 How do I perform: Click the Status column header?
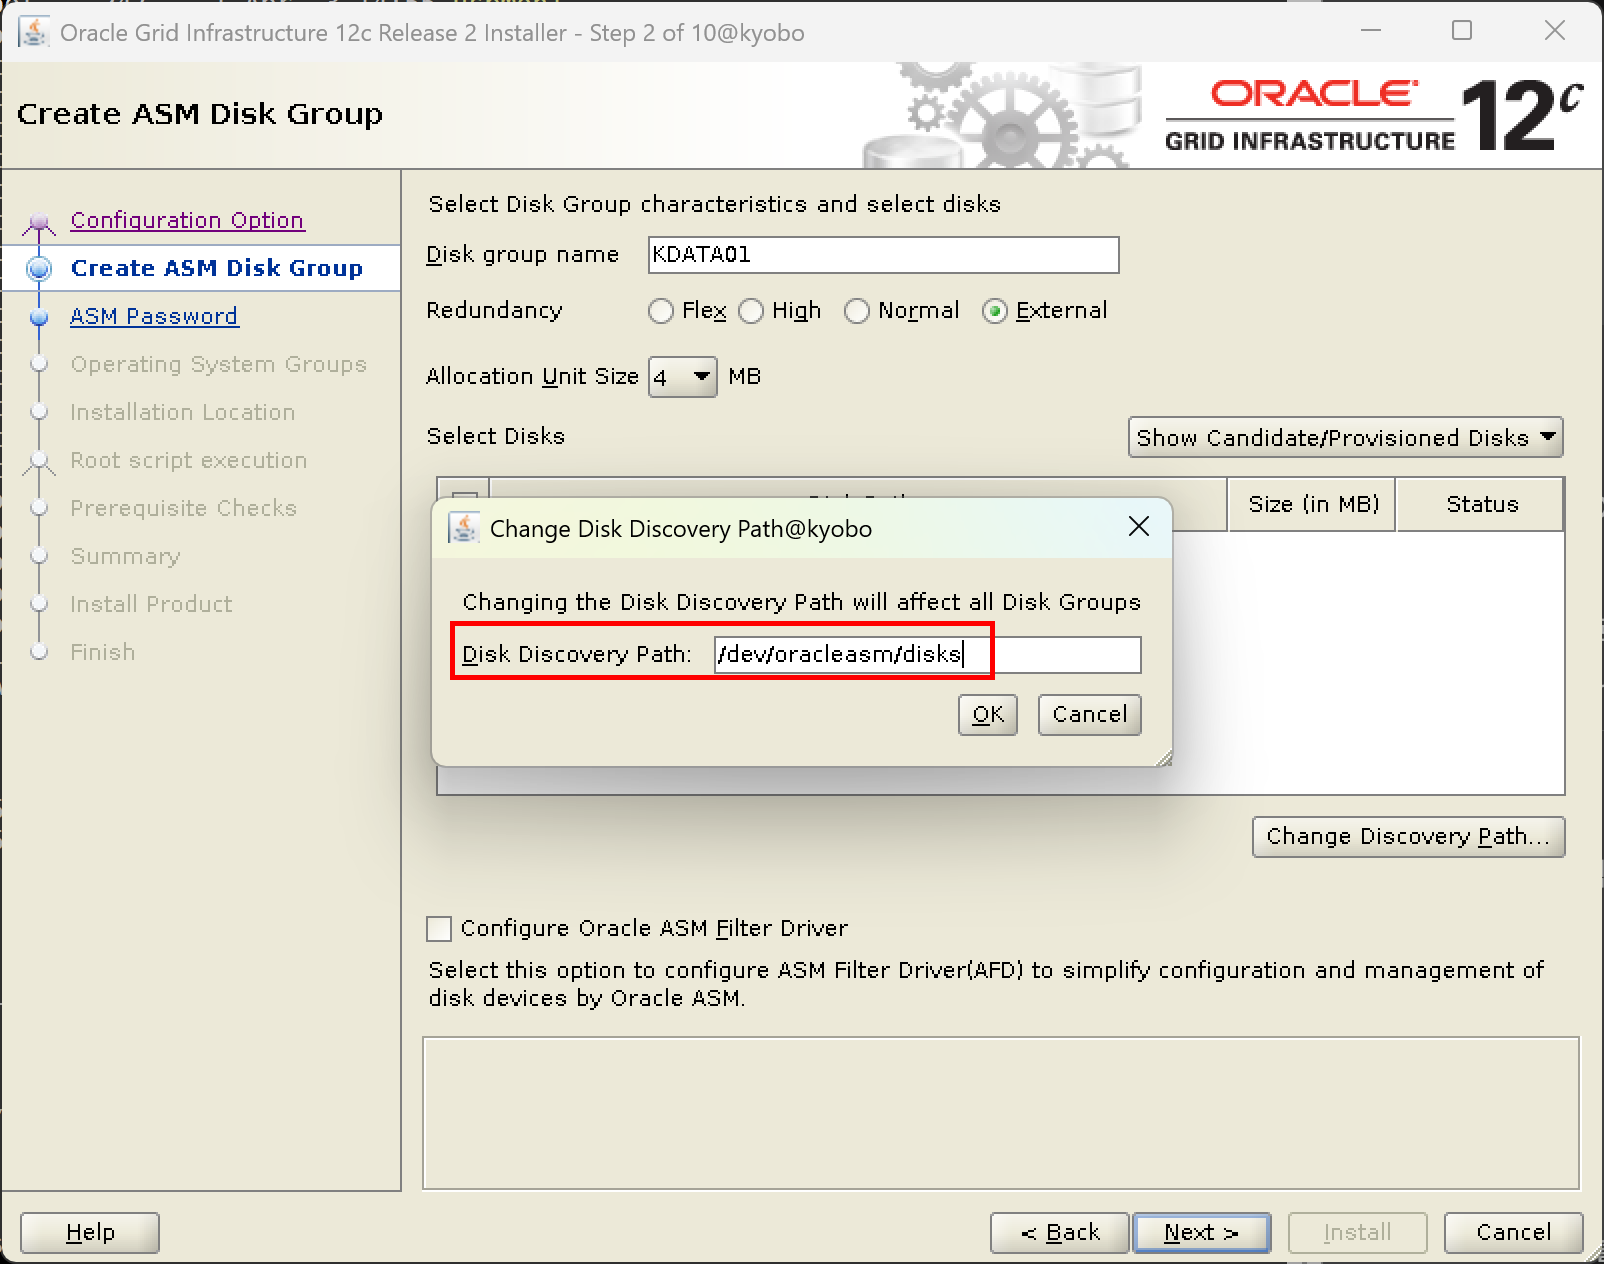coord(1481,504)
